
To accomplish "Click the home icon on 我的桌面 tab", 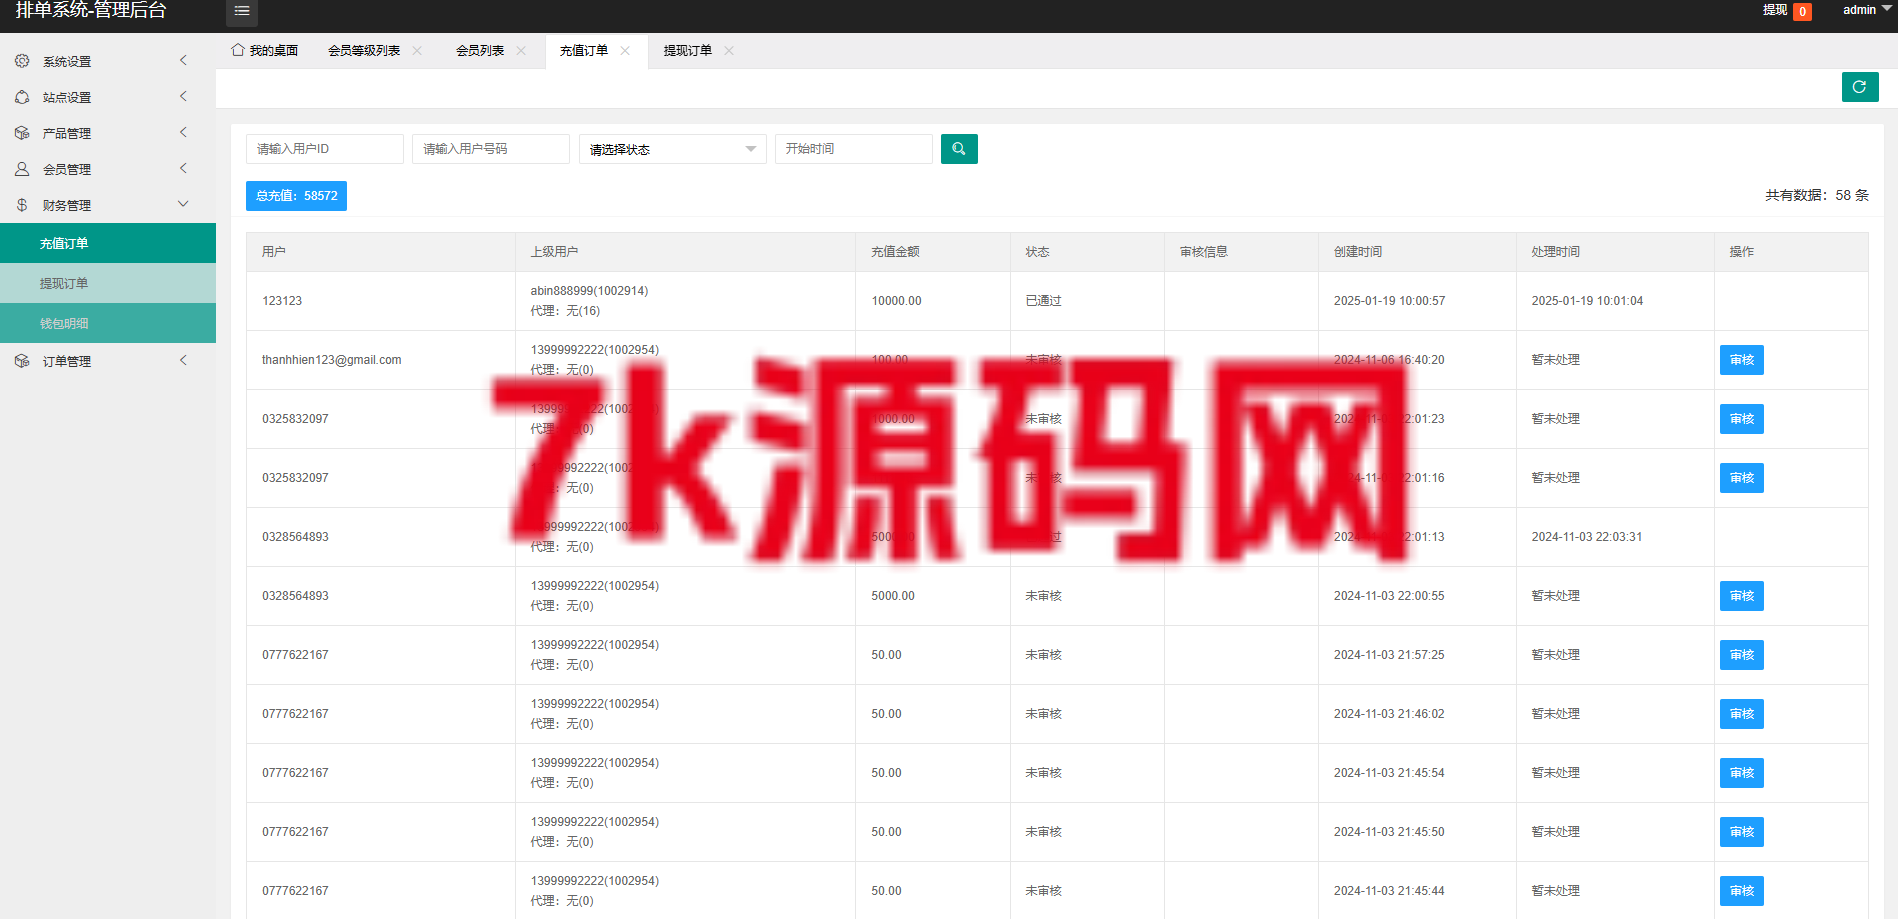I will 238,50.
